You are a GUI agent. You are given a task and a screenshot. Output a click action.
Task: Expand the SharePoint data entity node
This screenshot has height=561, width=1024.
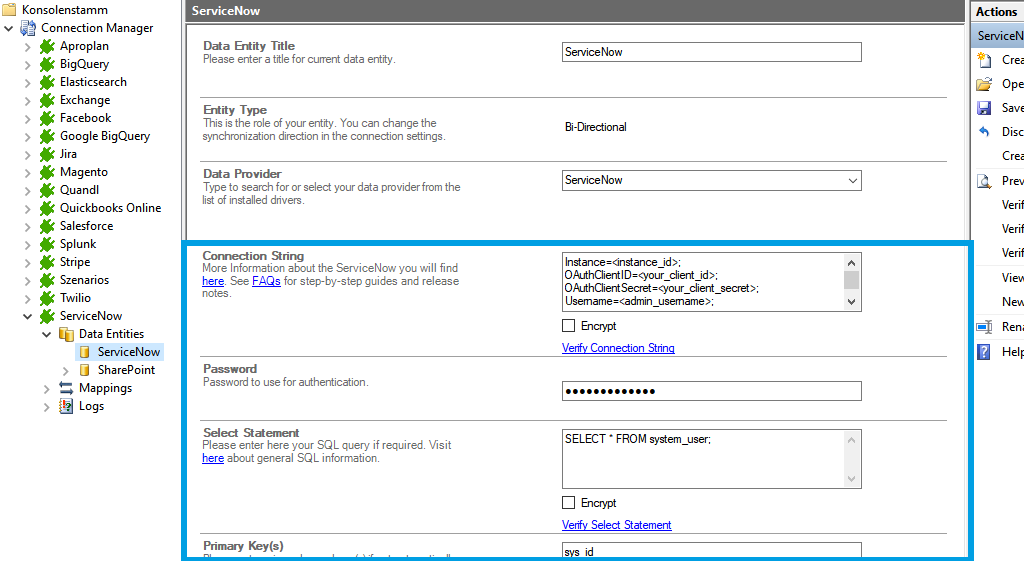coord(66,370)
